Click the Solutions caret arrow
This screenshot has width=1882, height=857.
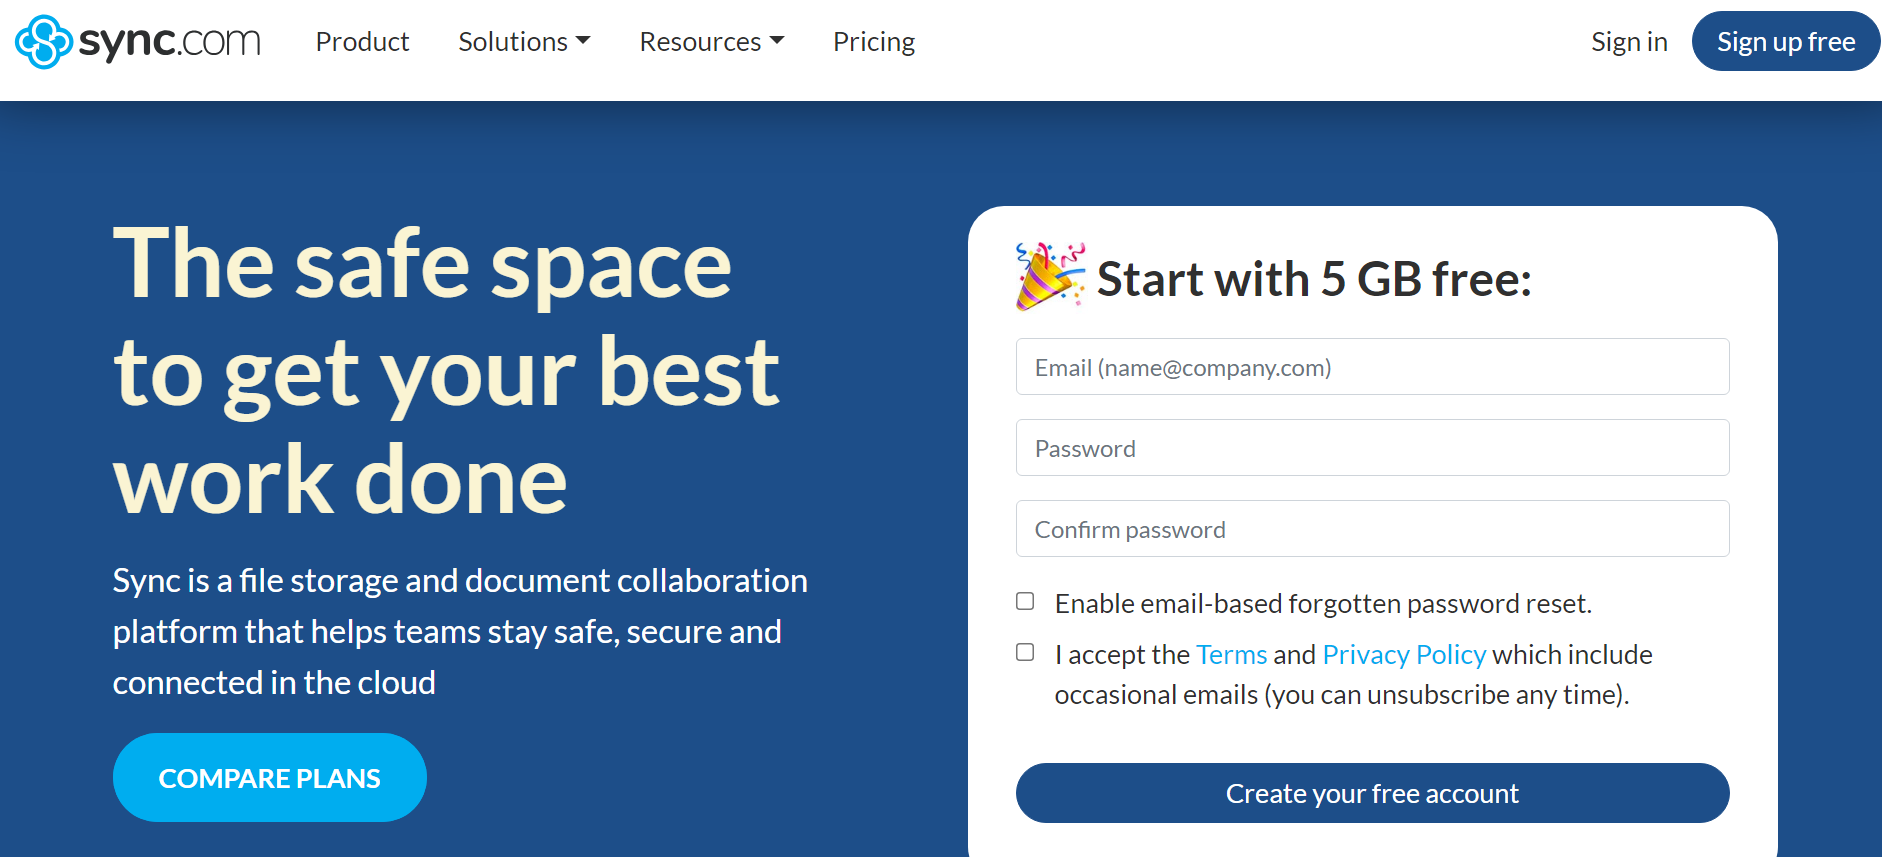[583, 41]
